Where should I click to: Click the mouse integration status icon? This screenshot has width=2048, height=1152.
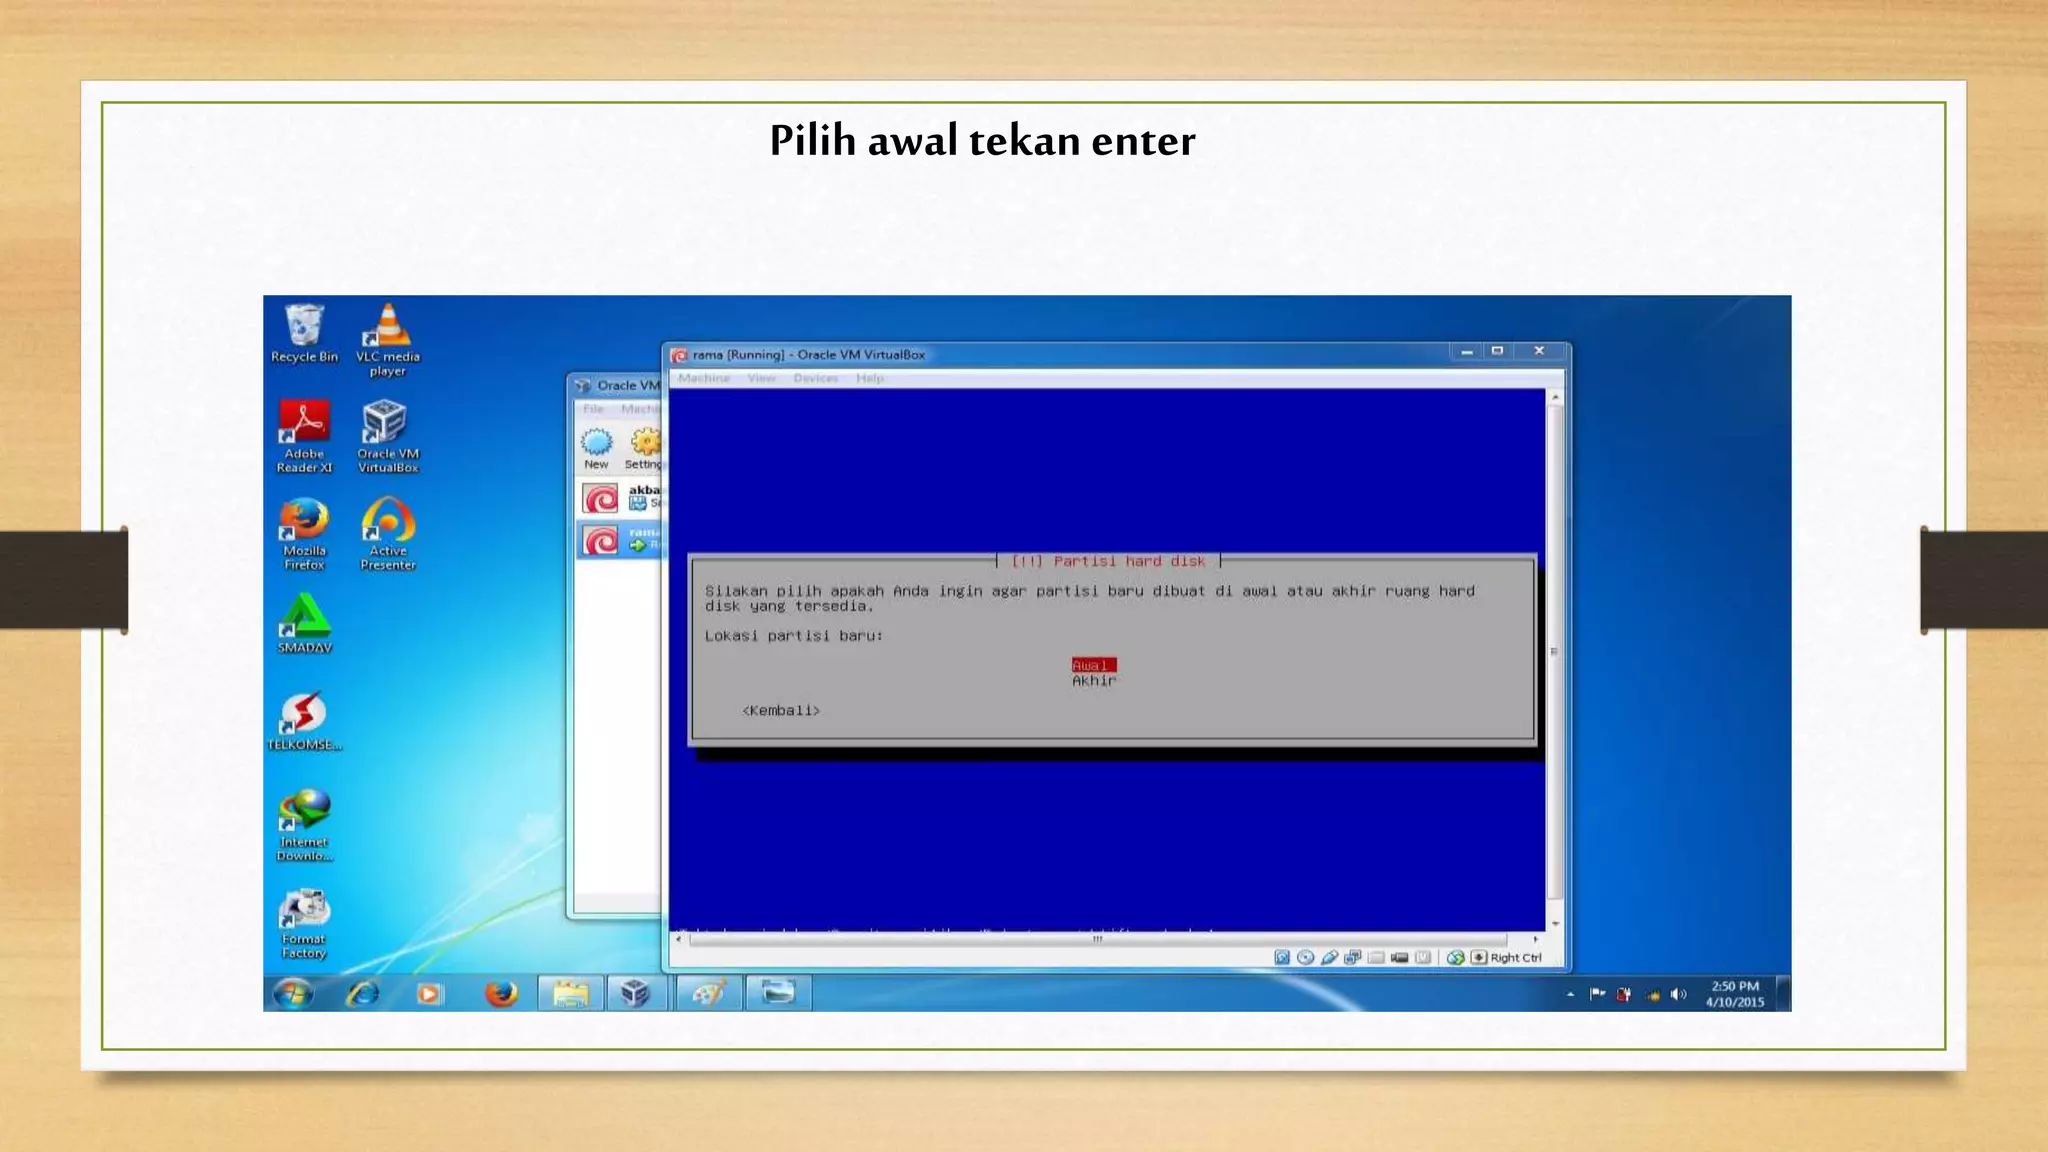(1455, 957)
